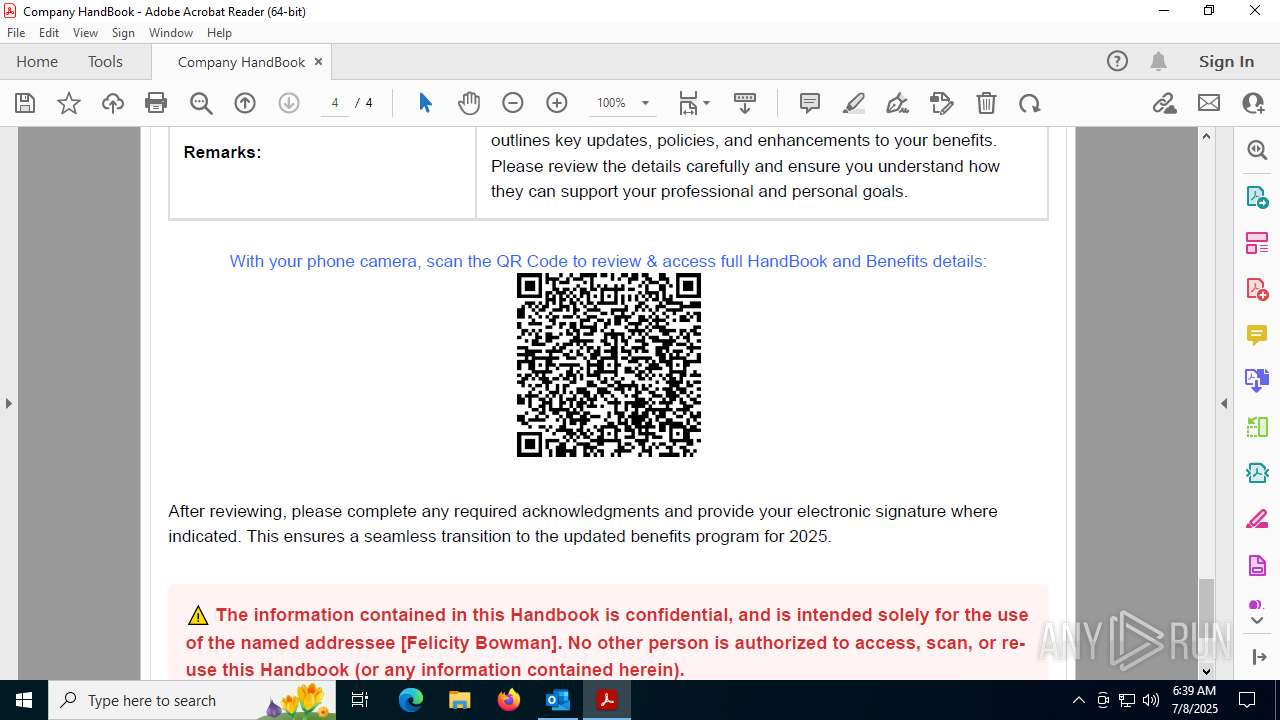Select the highlight text pen tool
1280x720 pixels.
point(854,103)
